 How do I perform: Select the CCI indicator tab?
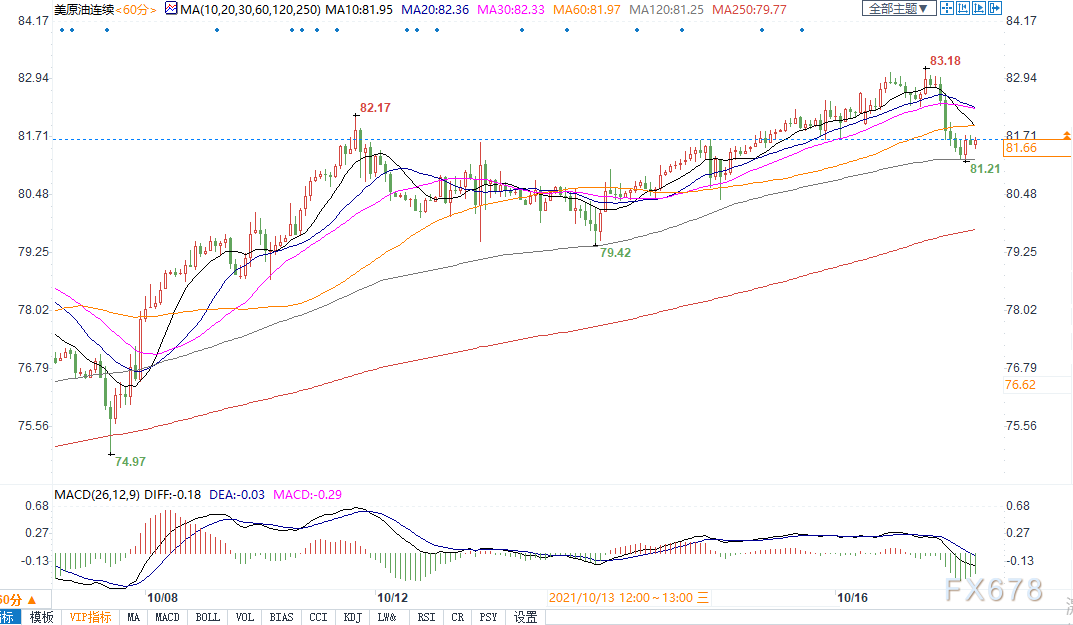click(x=318, y=617)
